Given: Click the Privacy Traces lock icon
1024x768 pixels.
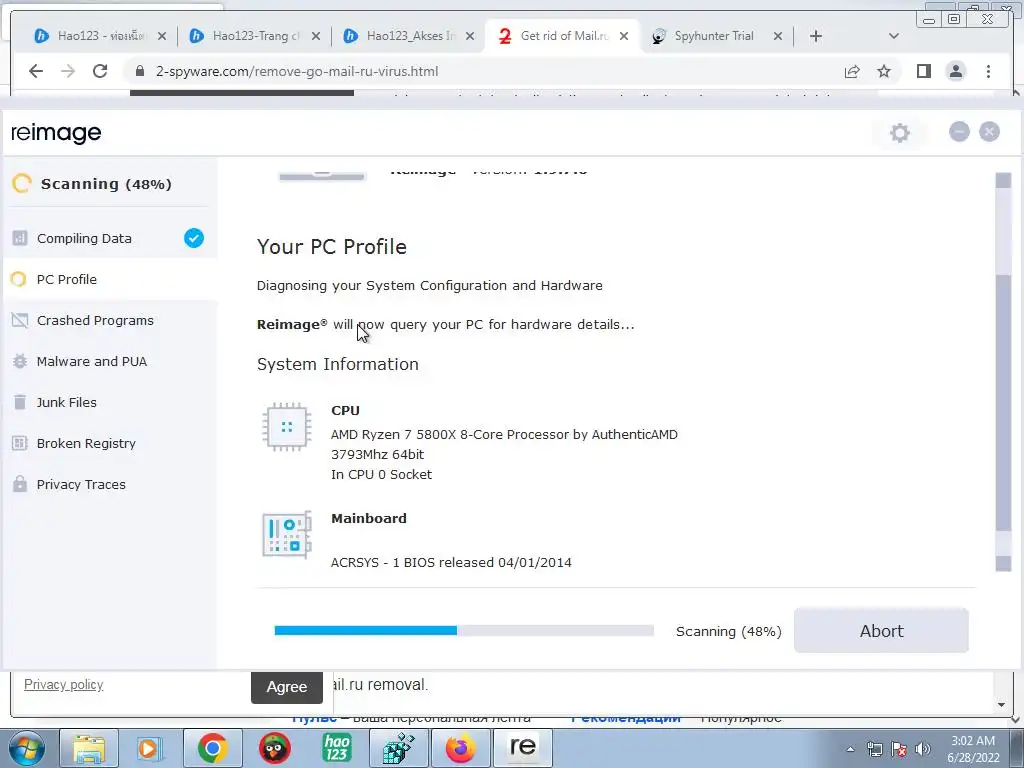Looking at the screenshot, I should tap(20, 484).
